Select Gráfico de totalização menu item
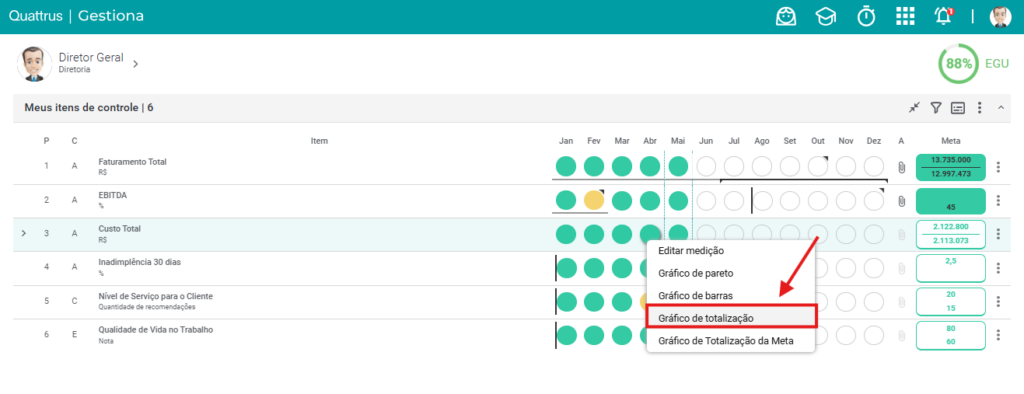 click(731, 318)
